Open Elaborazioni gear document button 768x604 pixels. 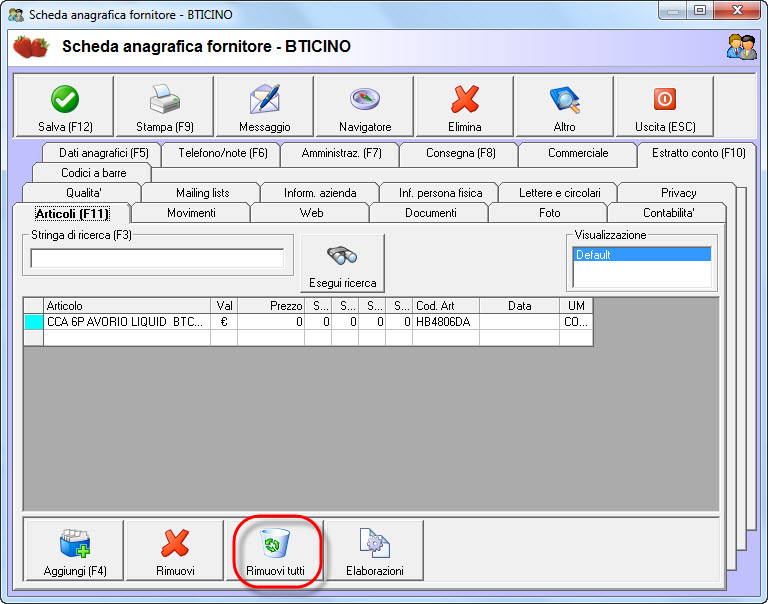(x=375, y=551)
